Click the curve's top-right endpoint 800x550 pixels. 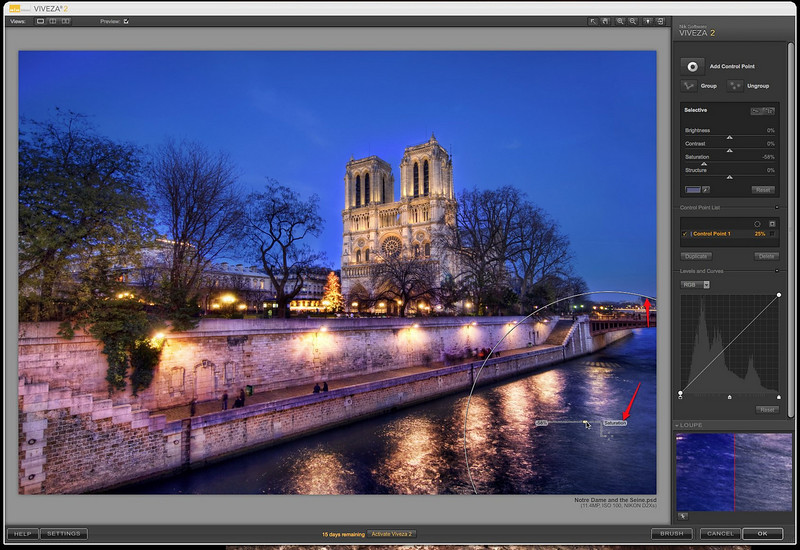point(779,295)
